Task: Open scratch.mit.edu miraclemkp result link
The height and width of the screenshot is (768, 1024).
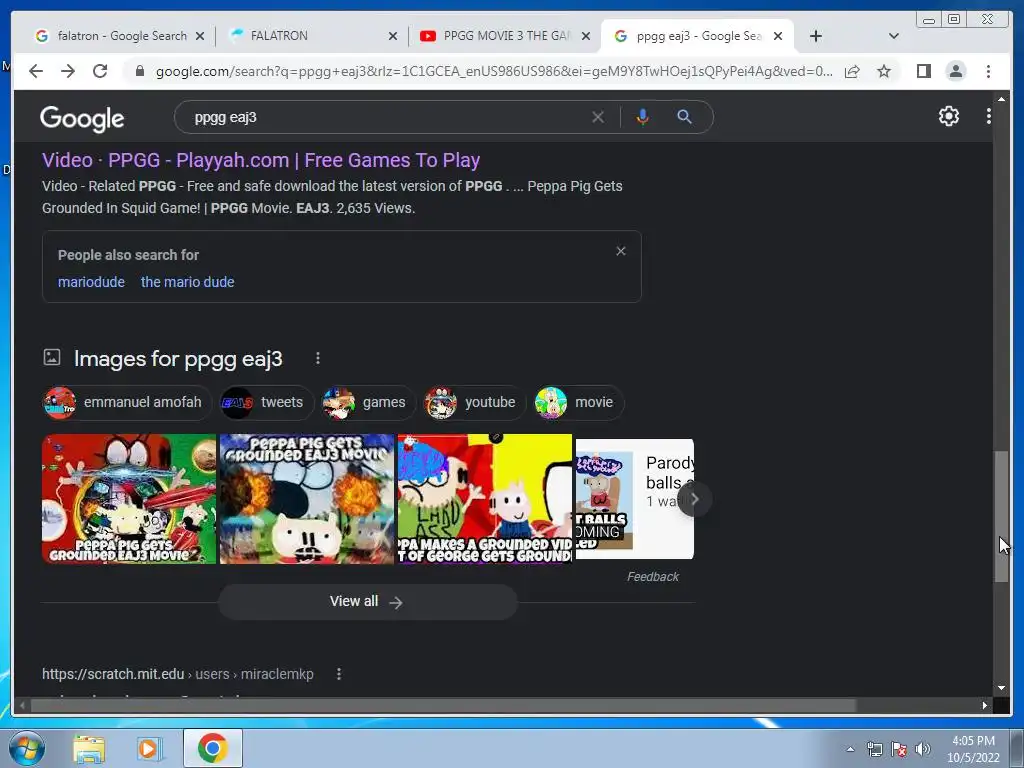Action: click(178, 674)
